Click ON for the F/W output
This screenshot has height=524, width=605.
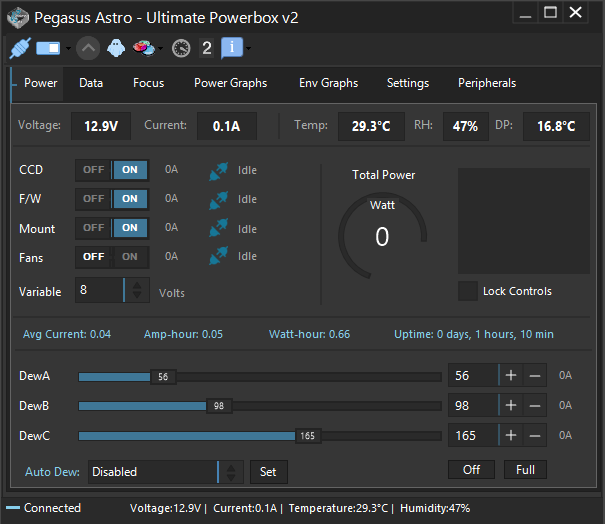[x=130, y=199]
